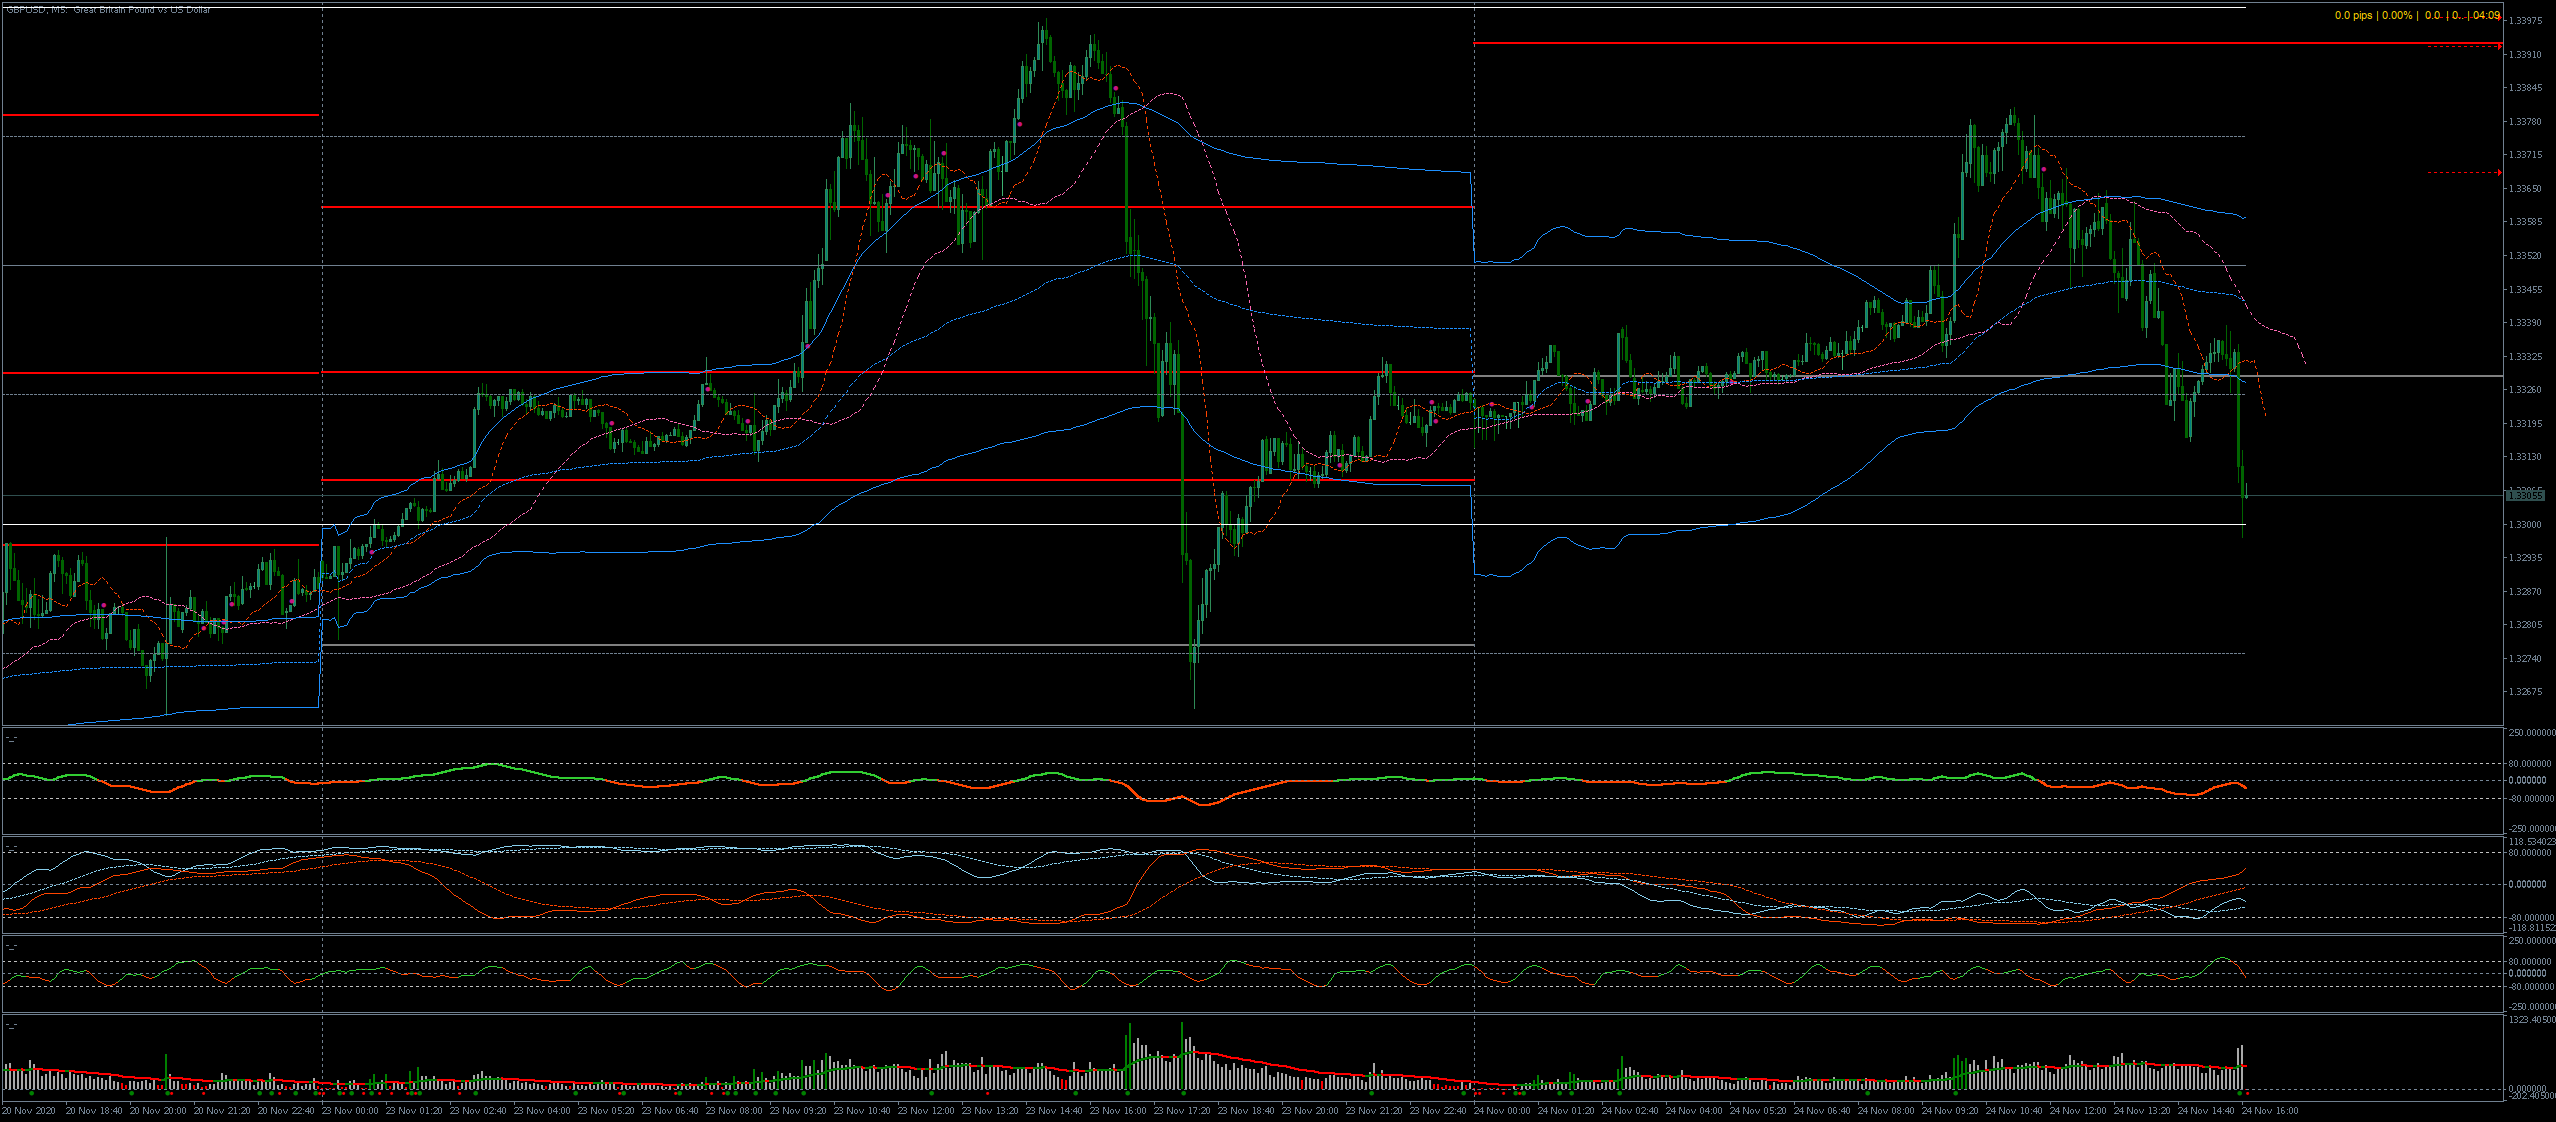Click the 23 Nov 17:20 time label
Image resolution: width=2556 pixels, height=1122 pixels.
[1182, 1110]
